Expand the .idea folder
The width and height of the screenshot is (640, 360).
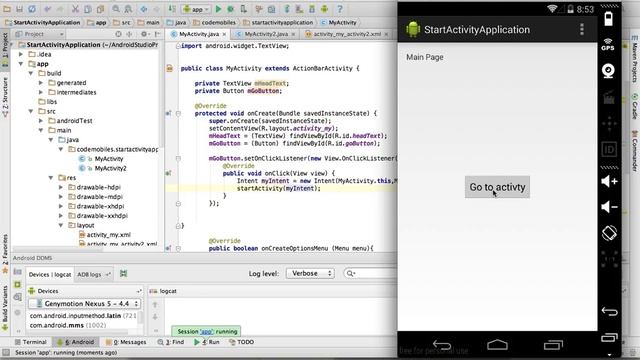tap(21, 54)
